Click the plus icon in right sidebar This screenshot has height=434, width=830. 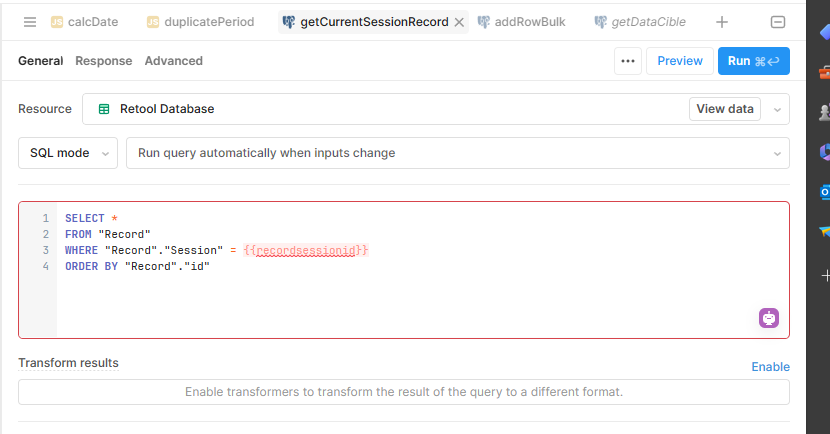[825, 275]
